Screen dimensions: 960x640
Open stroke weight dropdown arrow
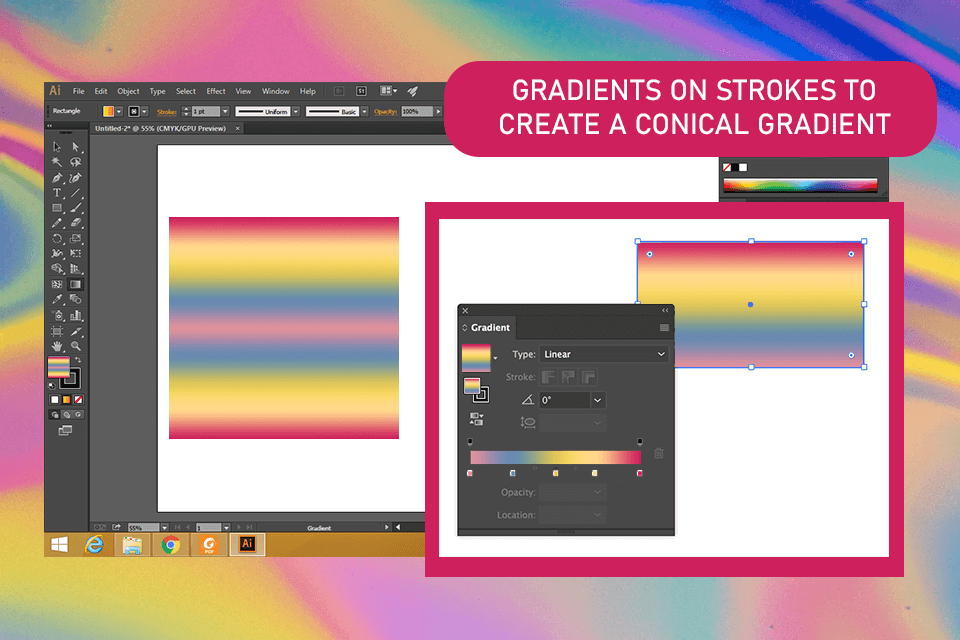pos(225,111)
